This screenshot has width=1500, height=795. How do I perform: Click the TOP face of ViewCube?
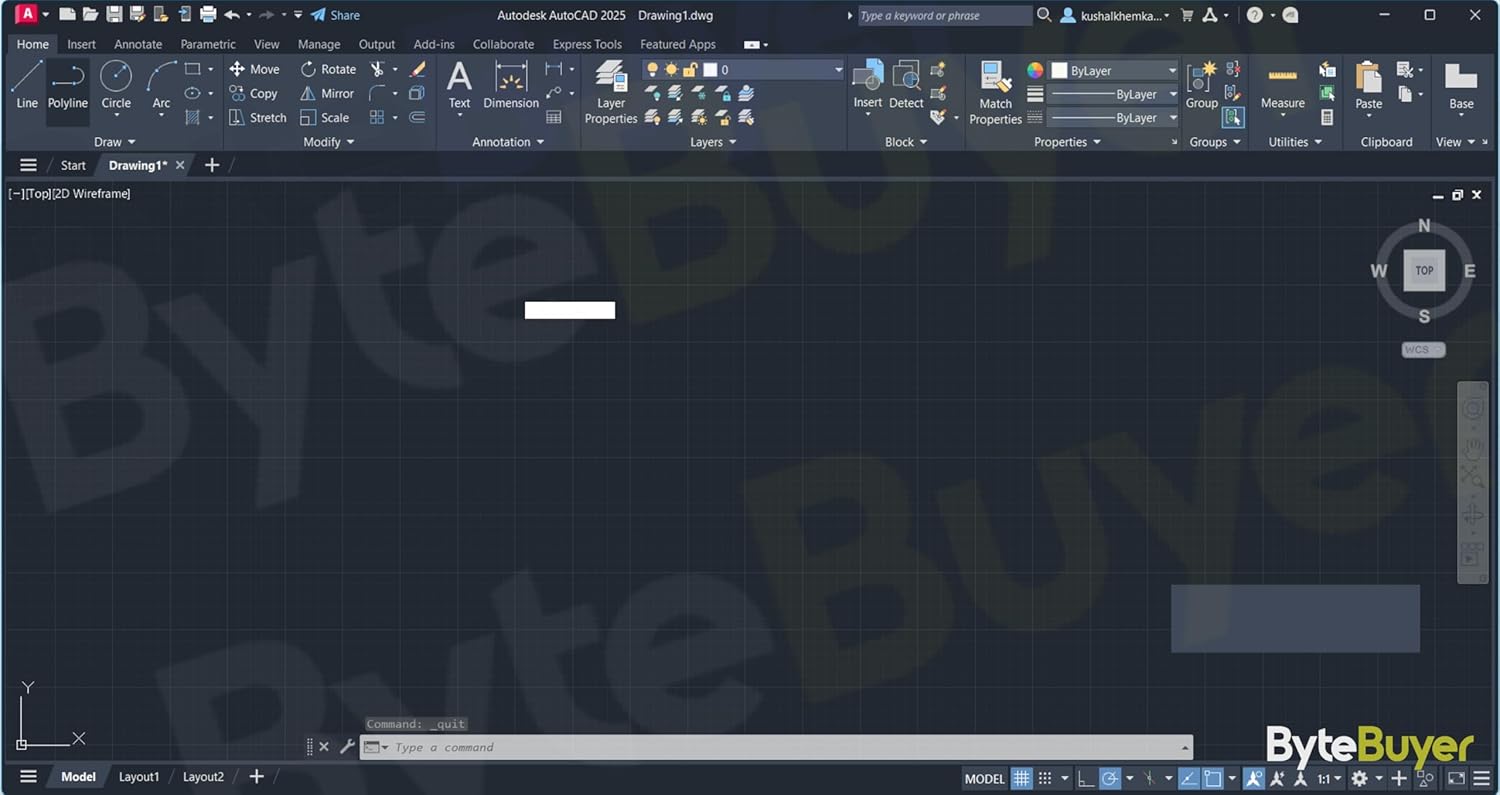(x=1424, y=270)
